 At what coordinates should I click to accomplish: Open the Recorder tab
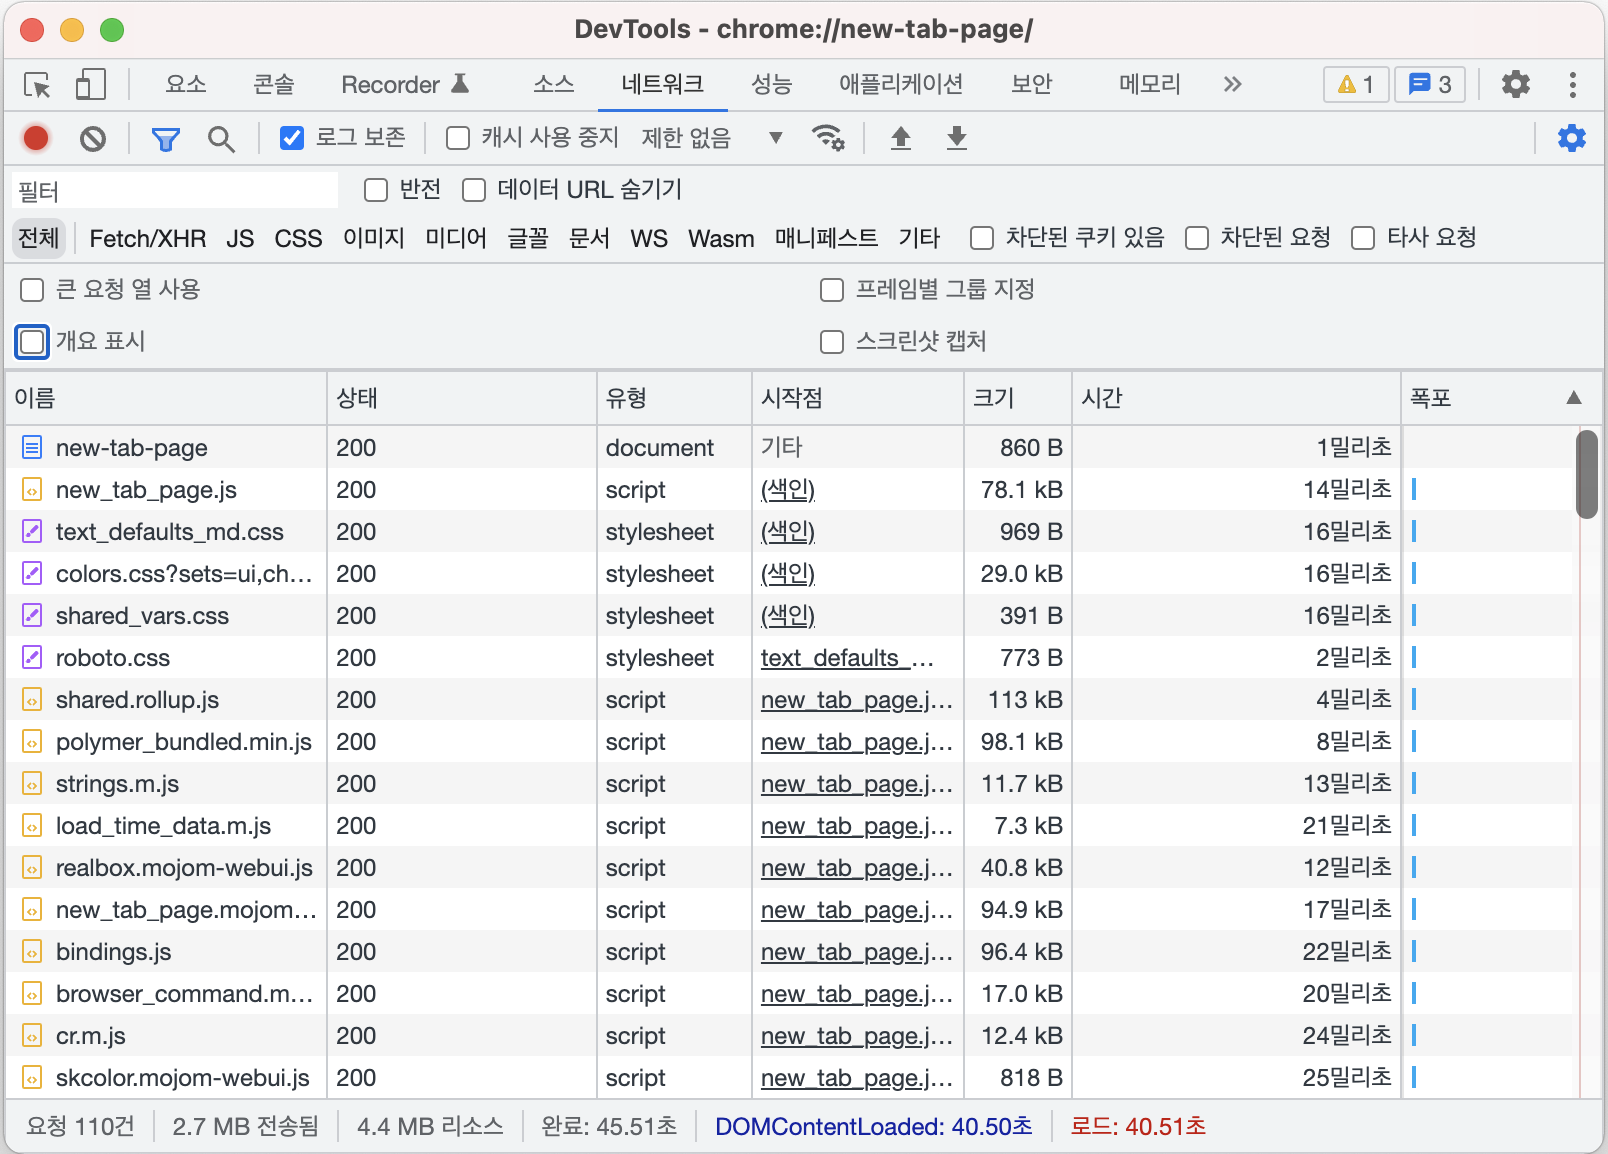coord(405,84)
